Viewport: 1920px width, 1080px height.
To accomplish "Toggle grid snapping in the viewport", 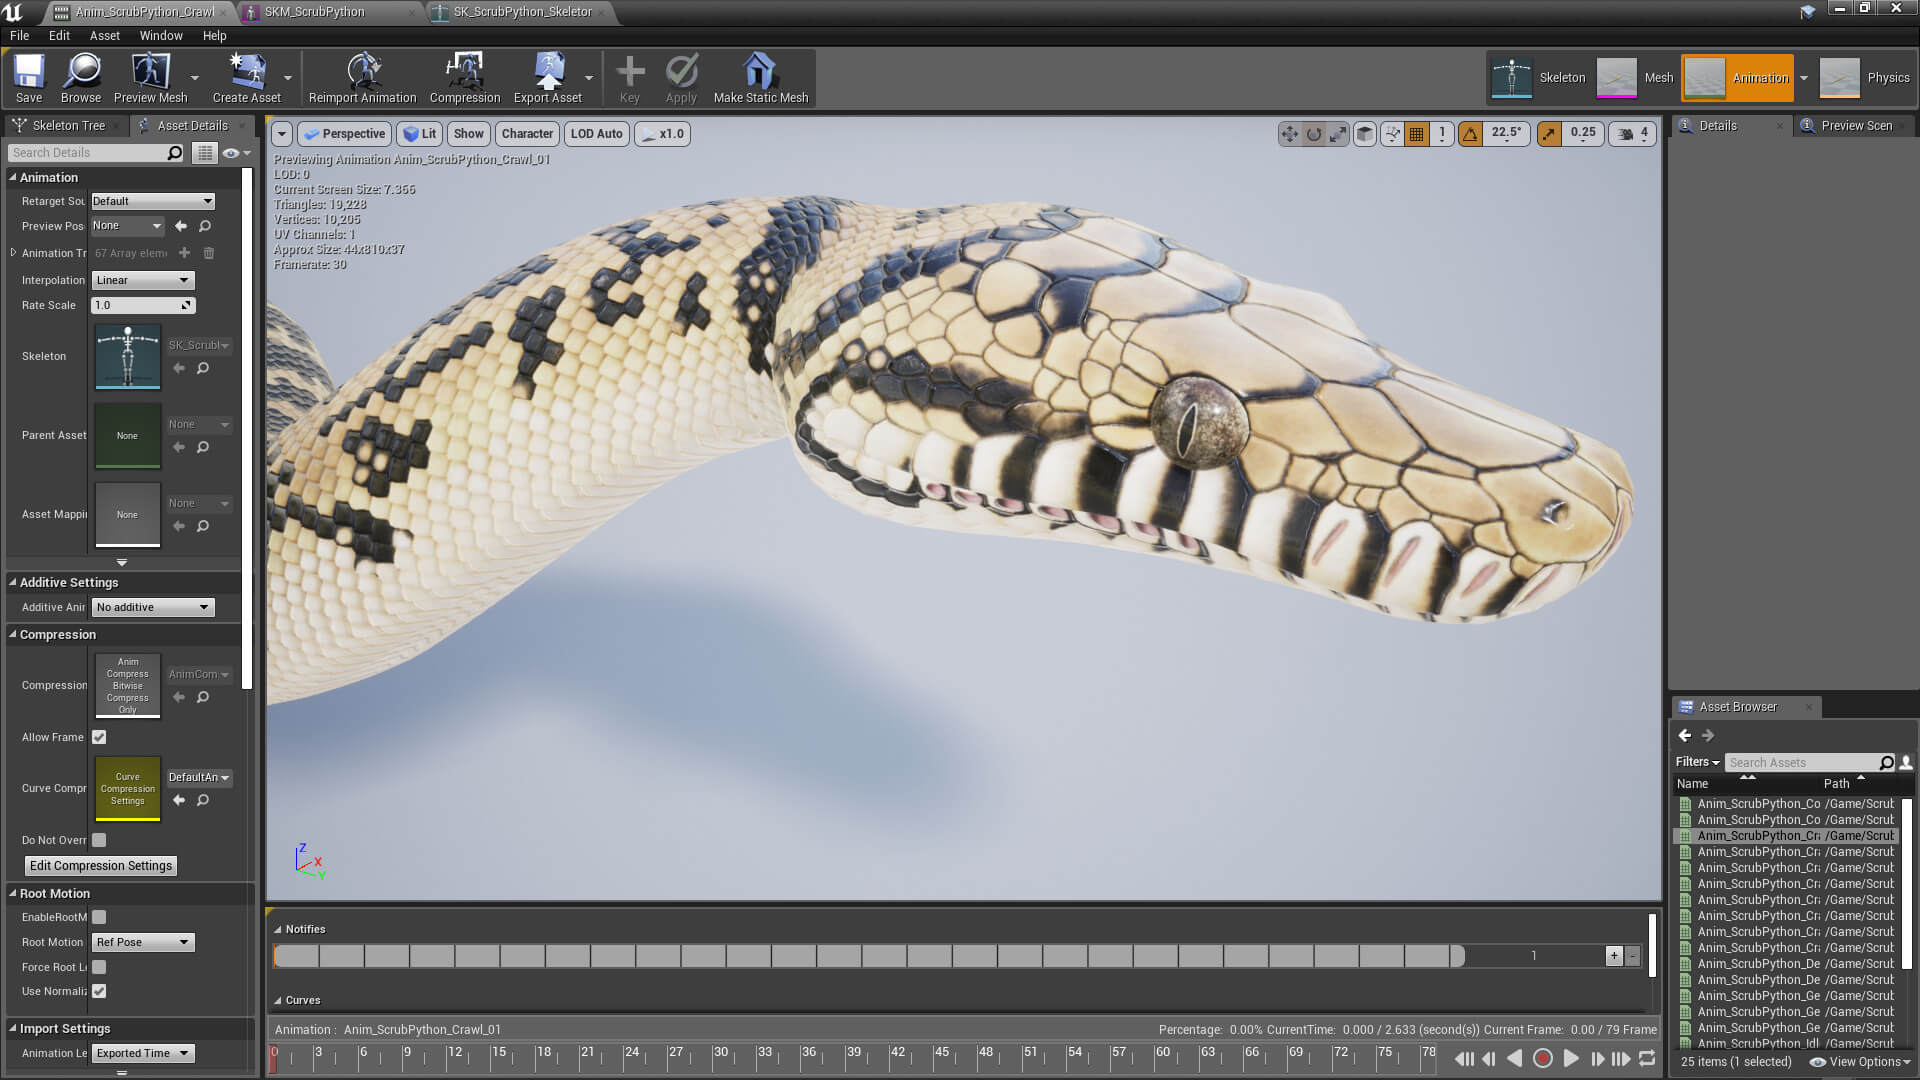I will click(1417, 134).
